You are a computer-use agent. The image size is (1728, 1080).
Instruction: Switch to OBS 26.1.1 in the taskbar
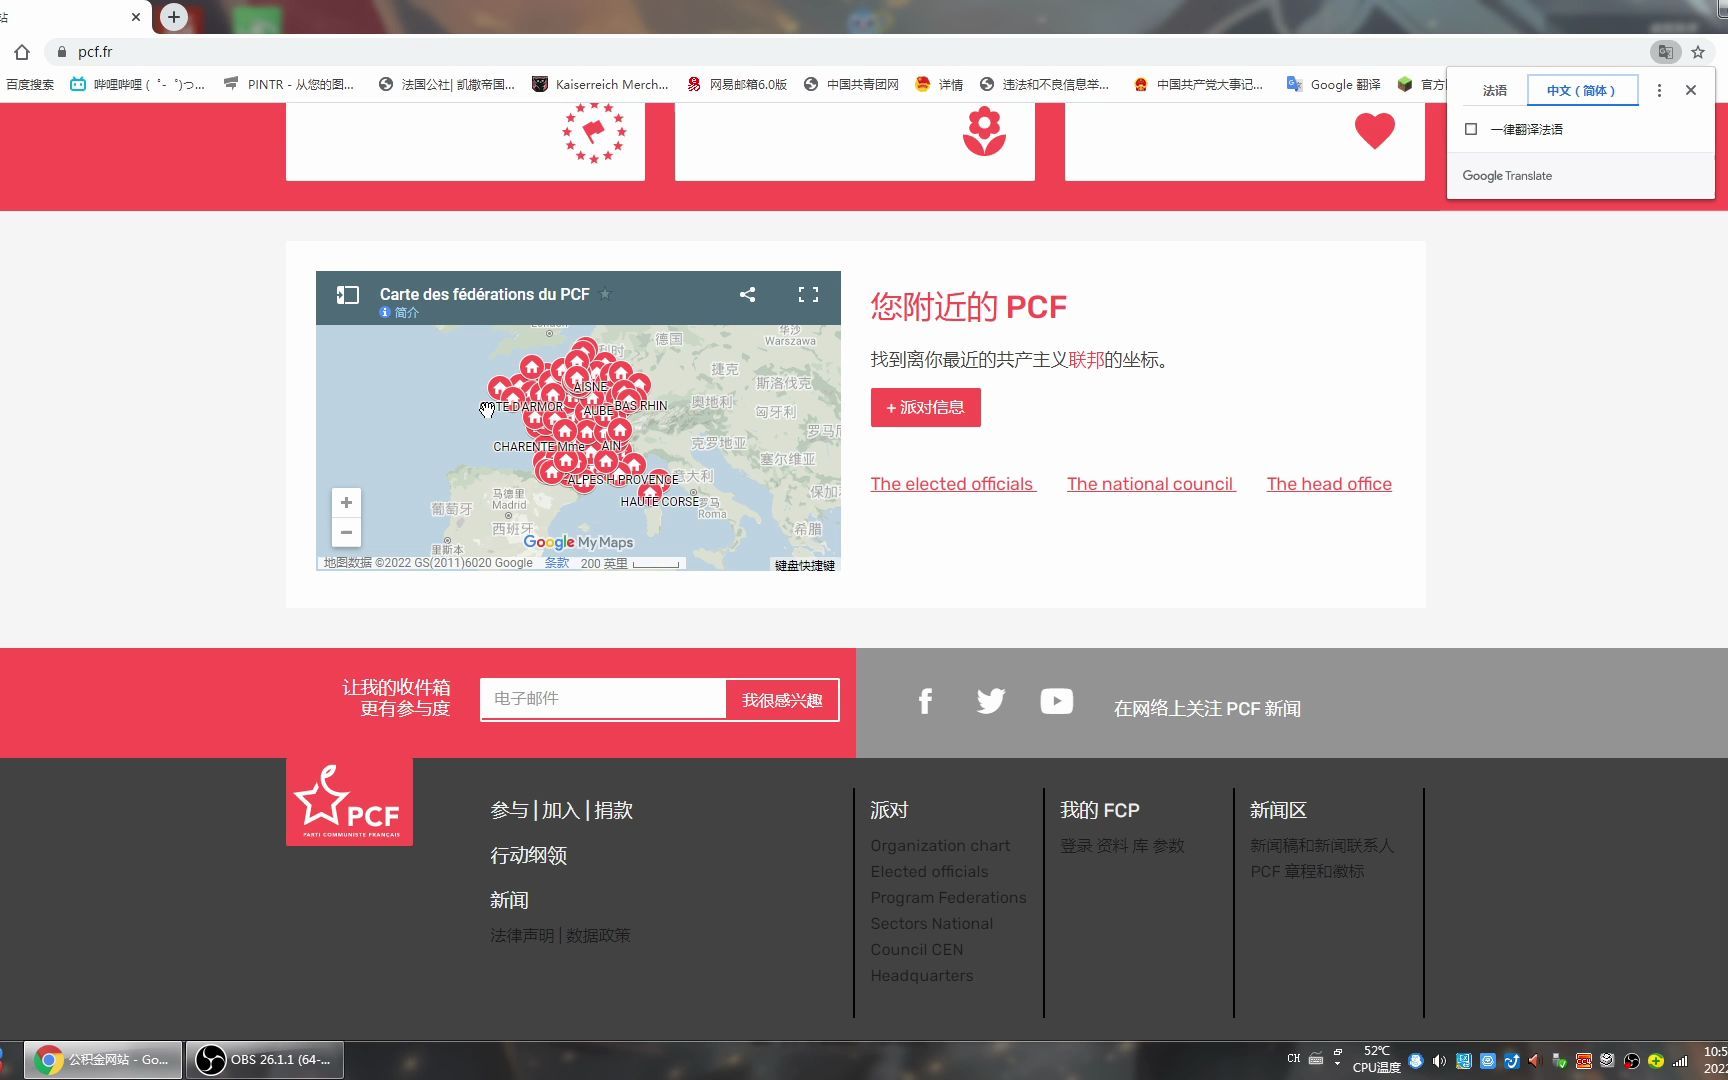click(x=265, y=1060)
